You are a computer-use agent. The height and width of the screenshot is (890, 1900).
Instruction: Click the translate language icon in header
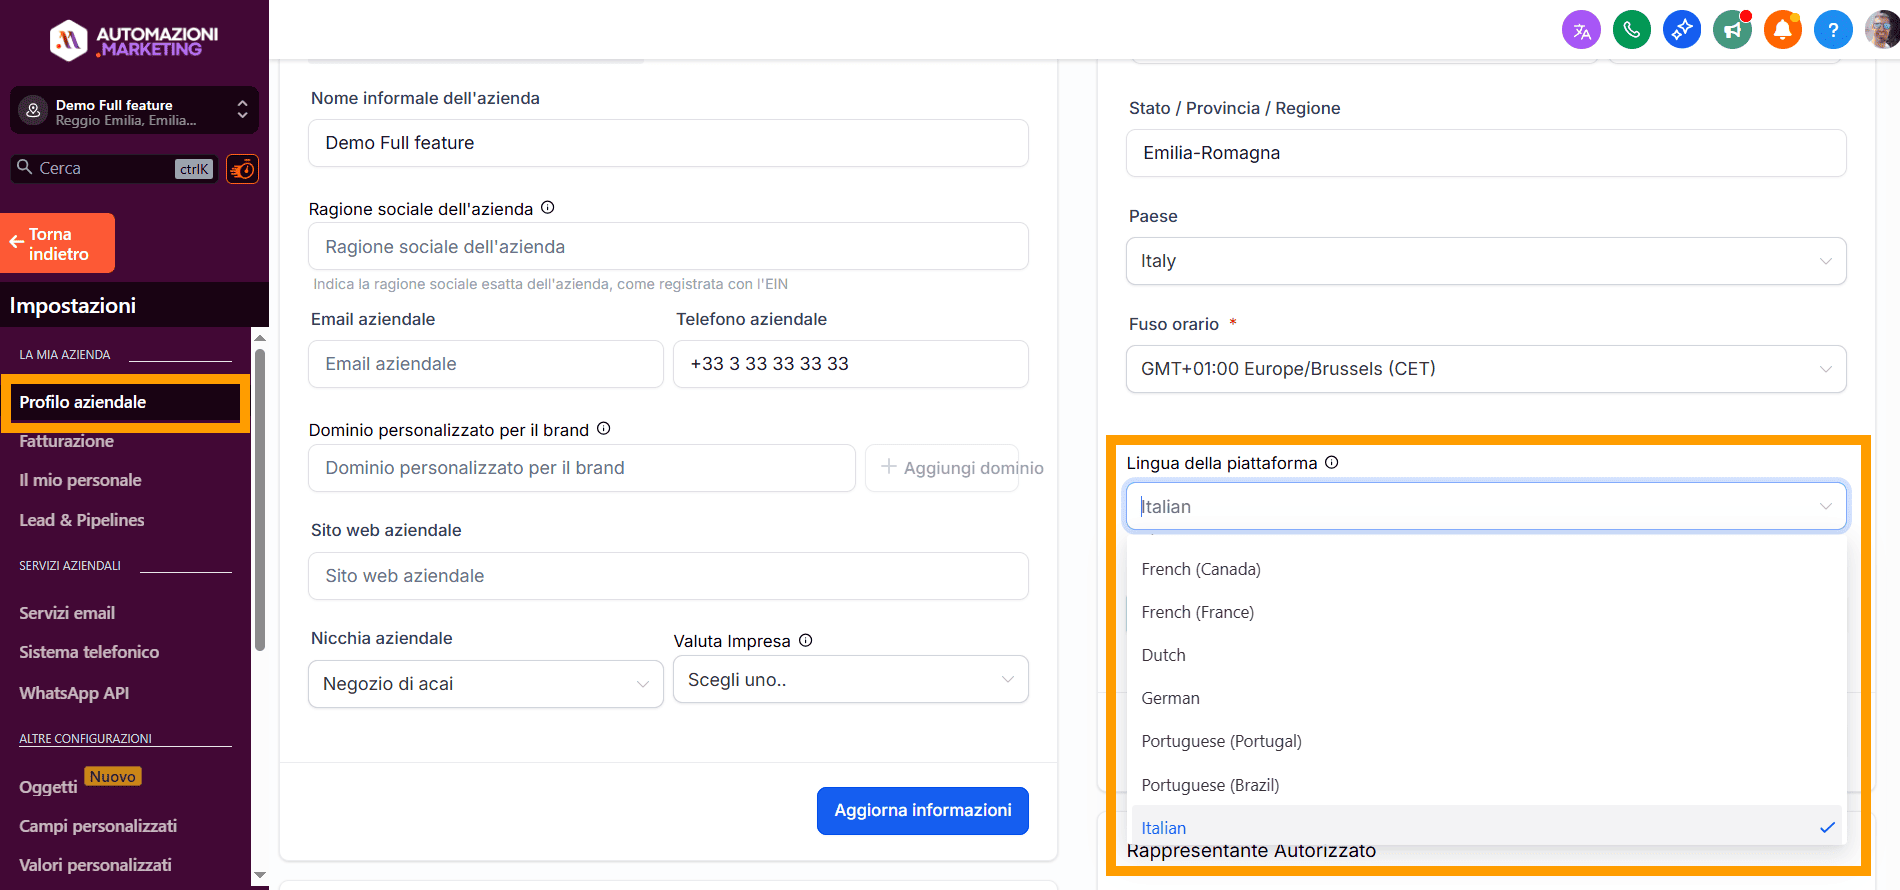click(x=1581, y=30)
